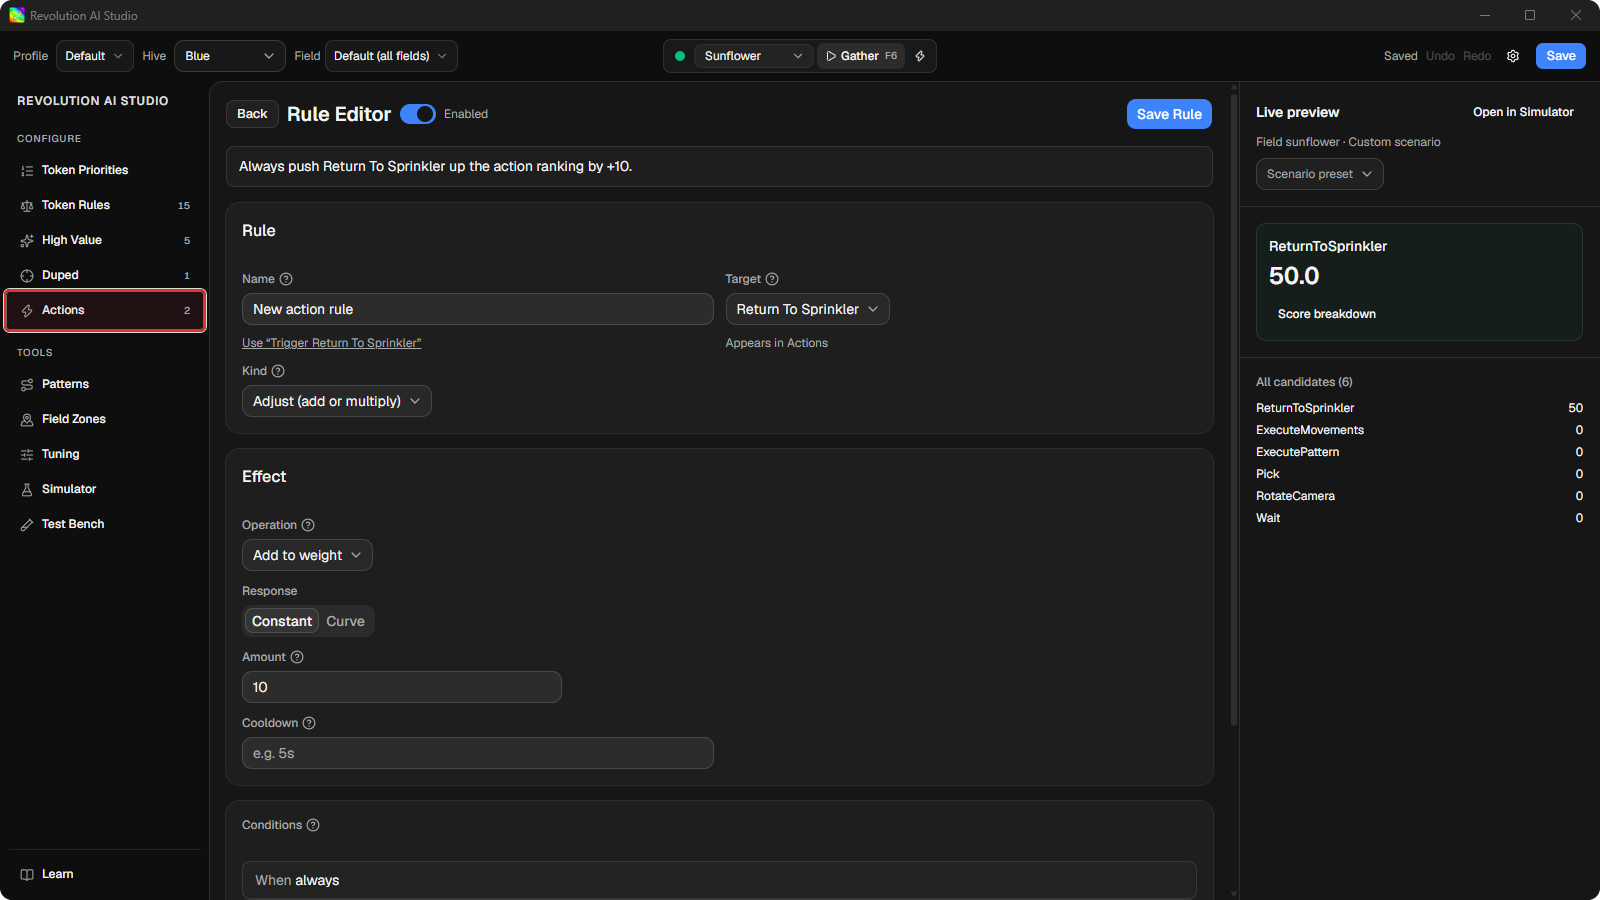The height and width of the screenshot is (900, 1600).
Task: Click Open in Simulator link
Action: tap(1523, 112)
